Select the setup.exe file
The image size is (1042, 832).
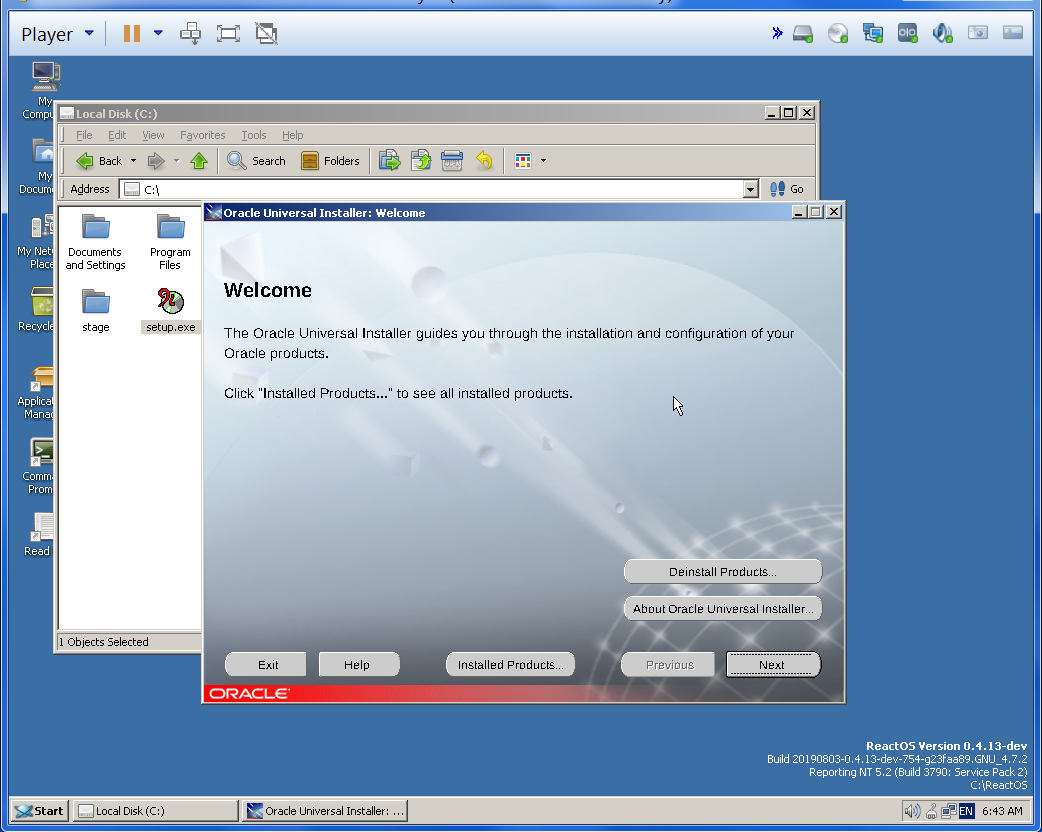coord(171,310)
